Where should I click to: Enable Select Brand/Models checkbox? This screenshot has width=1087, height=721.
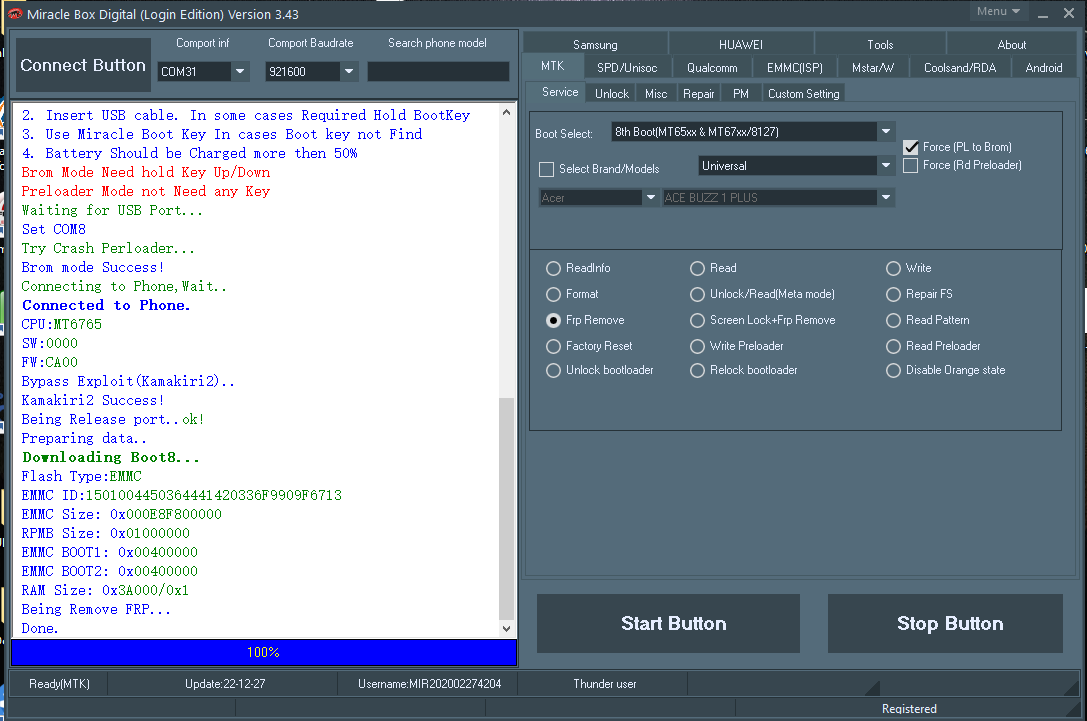[x=546, y=169]
